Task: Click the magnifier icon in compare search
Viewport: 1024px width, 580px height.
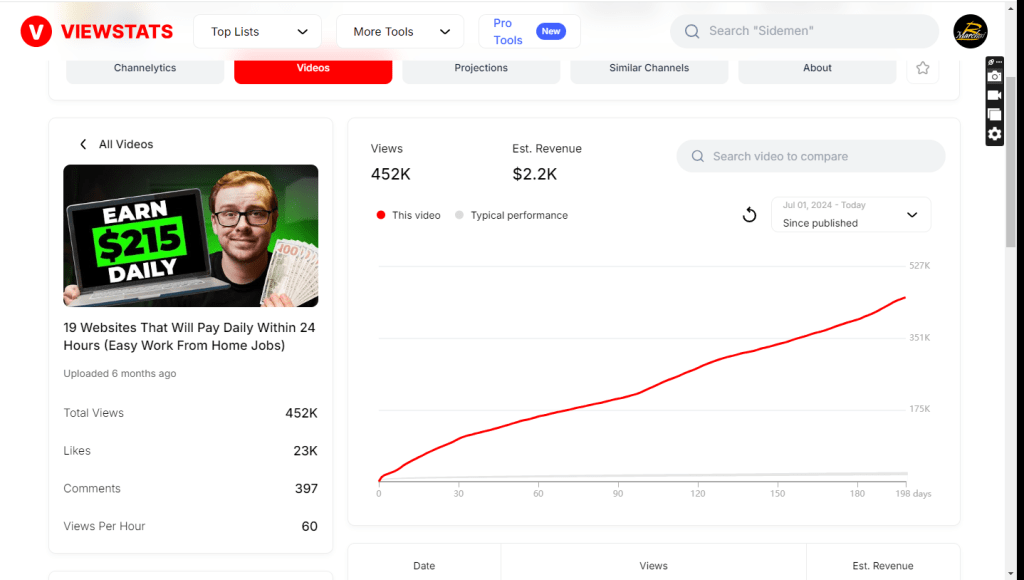Action: (x=697, y=156)
